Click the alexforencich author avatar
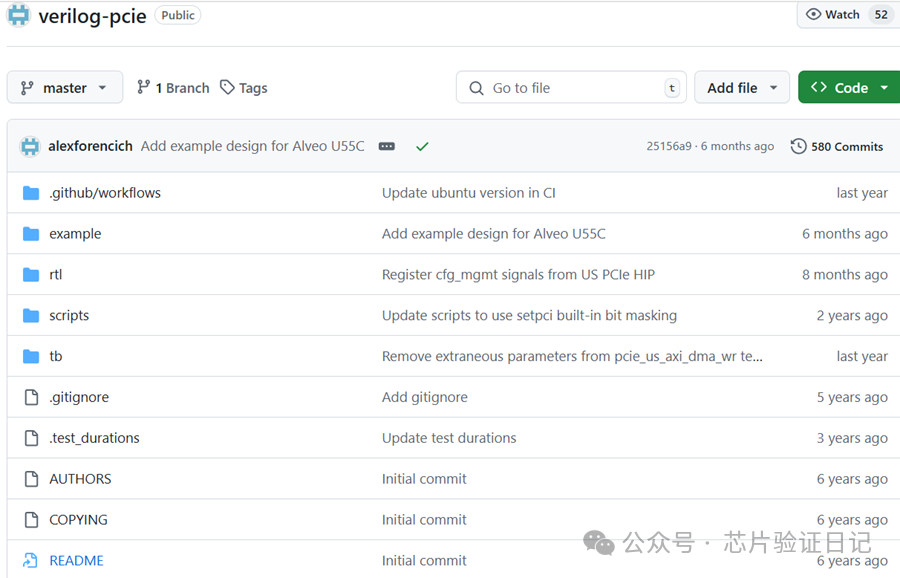 (x=30, y=146)
